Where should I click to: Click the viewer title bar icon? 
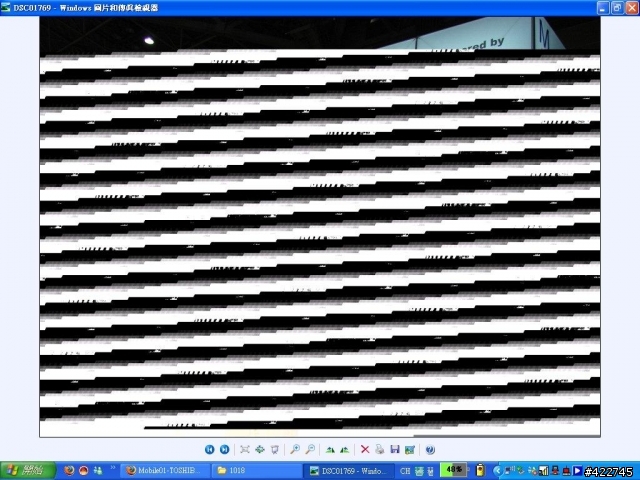coord(6,7)
